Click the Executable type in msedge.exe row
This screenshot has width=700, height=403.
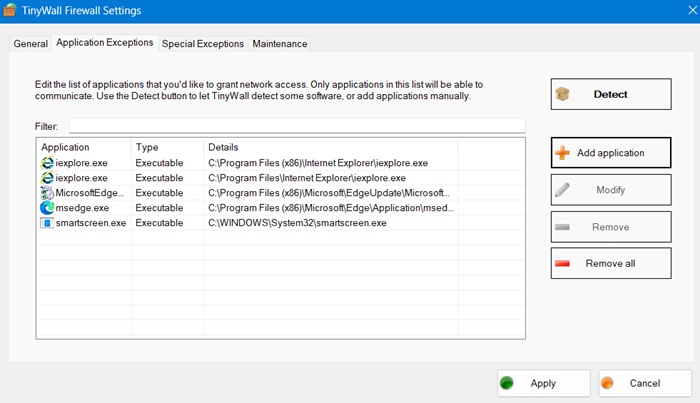coord(159,208)
